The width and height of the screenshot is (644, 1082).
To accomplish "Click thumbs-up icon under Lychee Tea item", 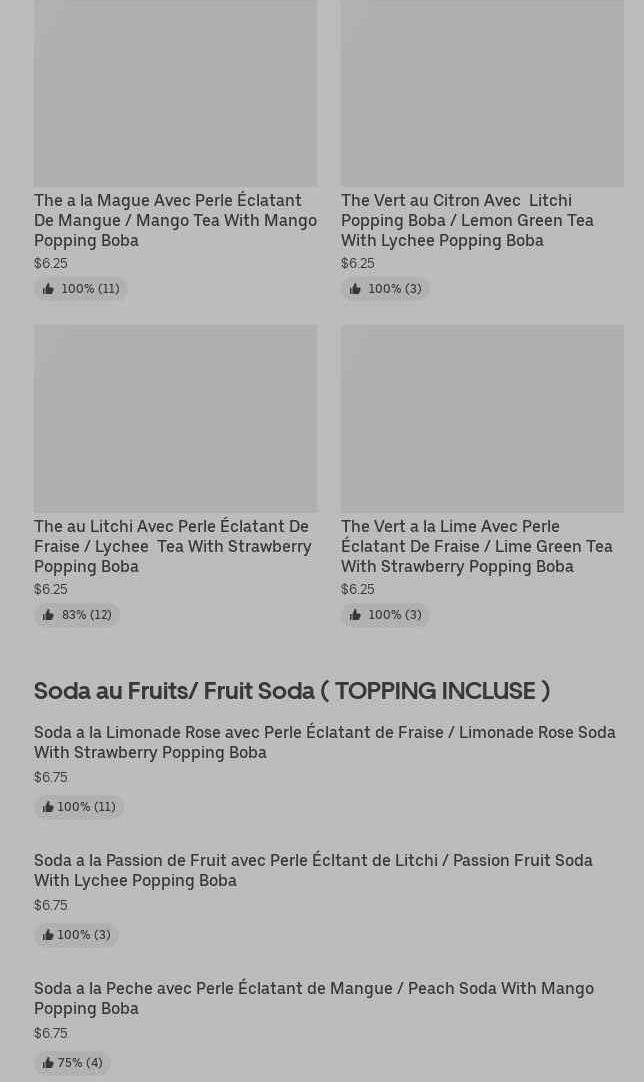I will [48, 615].
